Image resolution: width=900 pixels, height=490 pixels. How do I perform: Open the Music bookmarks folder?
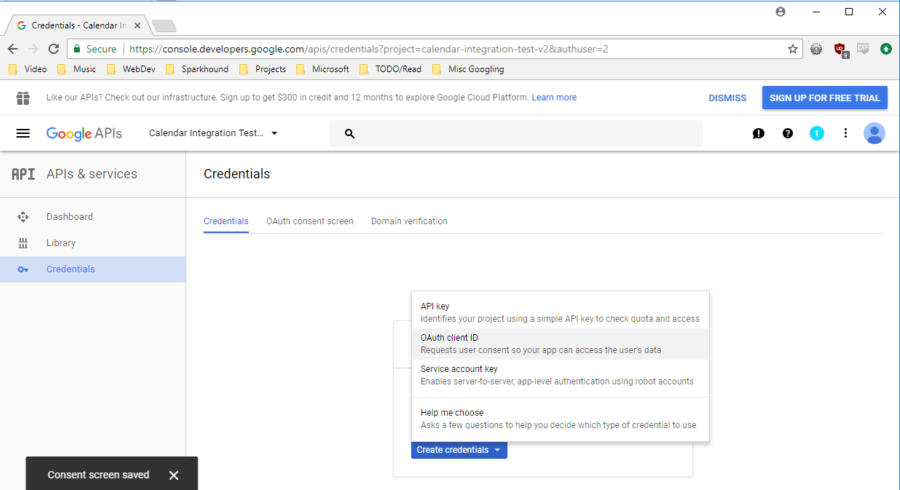(x=76, y=69)
